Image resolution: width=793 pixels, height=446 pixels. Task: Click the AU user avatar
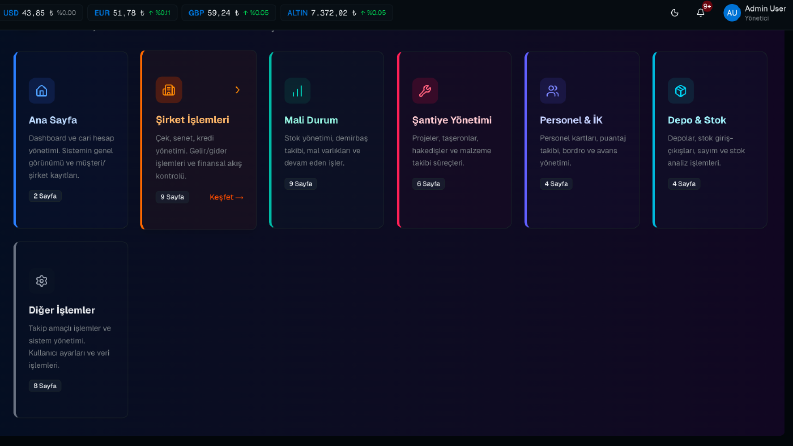tap(732, 13)
